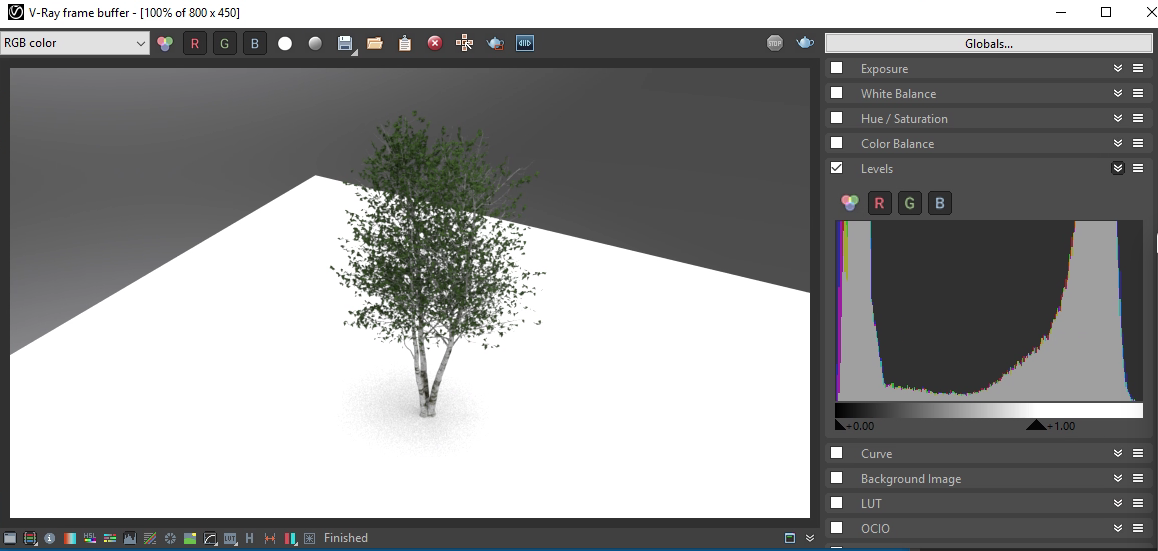Expand the Background Image rollout chevron
Image resolution: width=1158 pixels, height=551 pixels.
click(x=1118, y=479)
